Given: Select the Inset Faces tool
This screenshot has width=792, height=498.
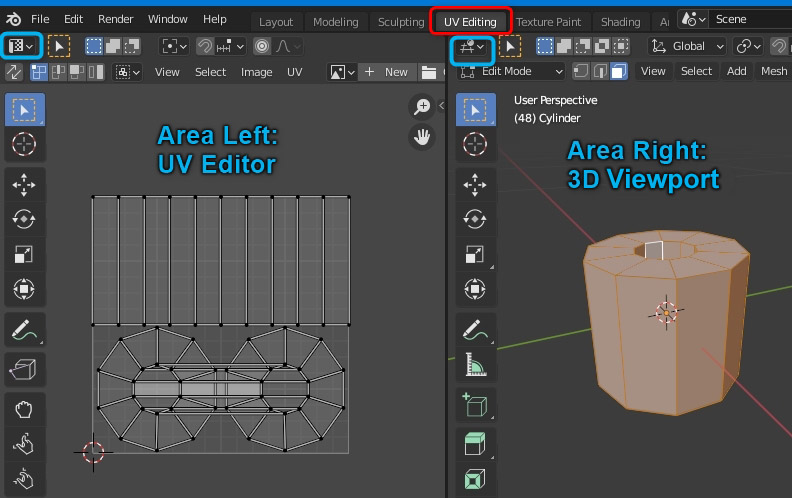Looking at the screenshot, I should point(474,478).
